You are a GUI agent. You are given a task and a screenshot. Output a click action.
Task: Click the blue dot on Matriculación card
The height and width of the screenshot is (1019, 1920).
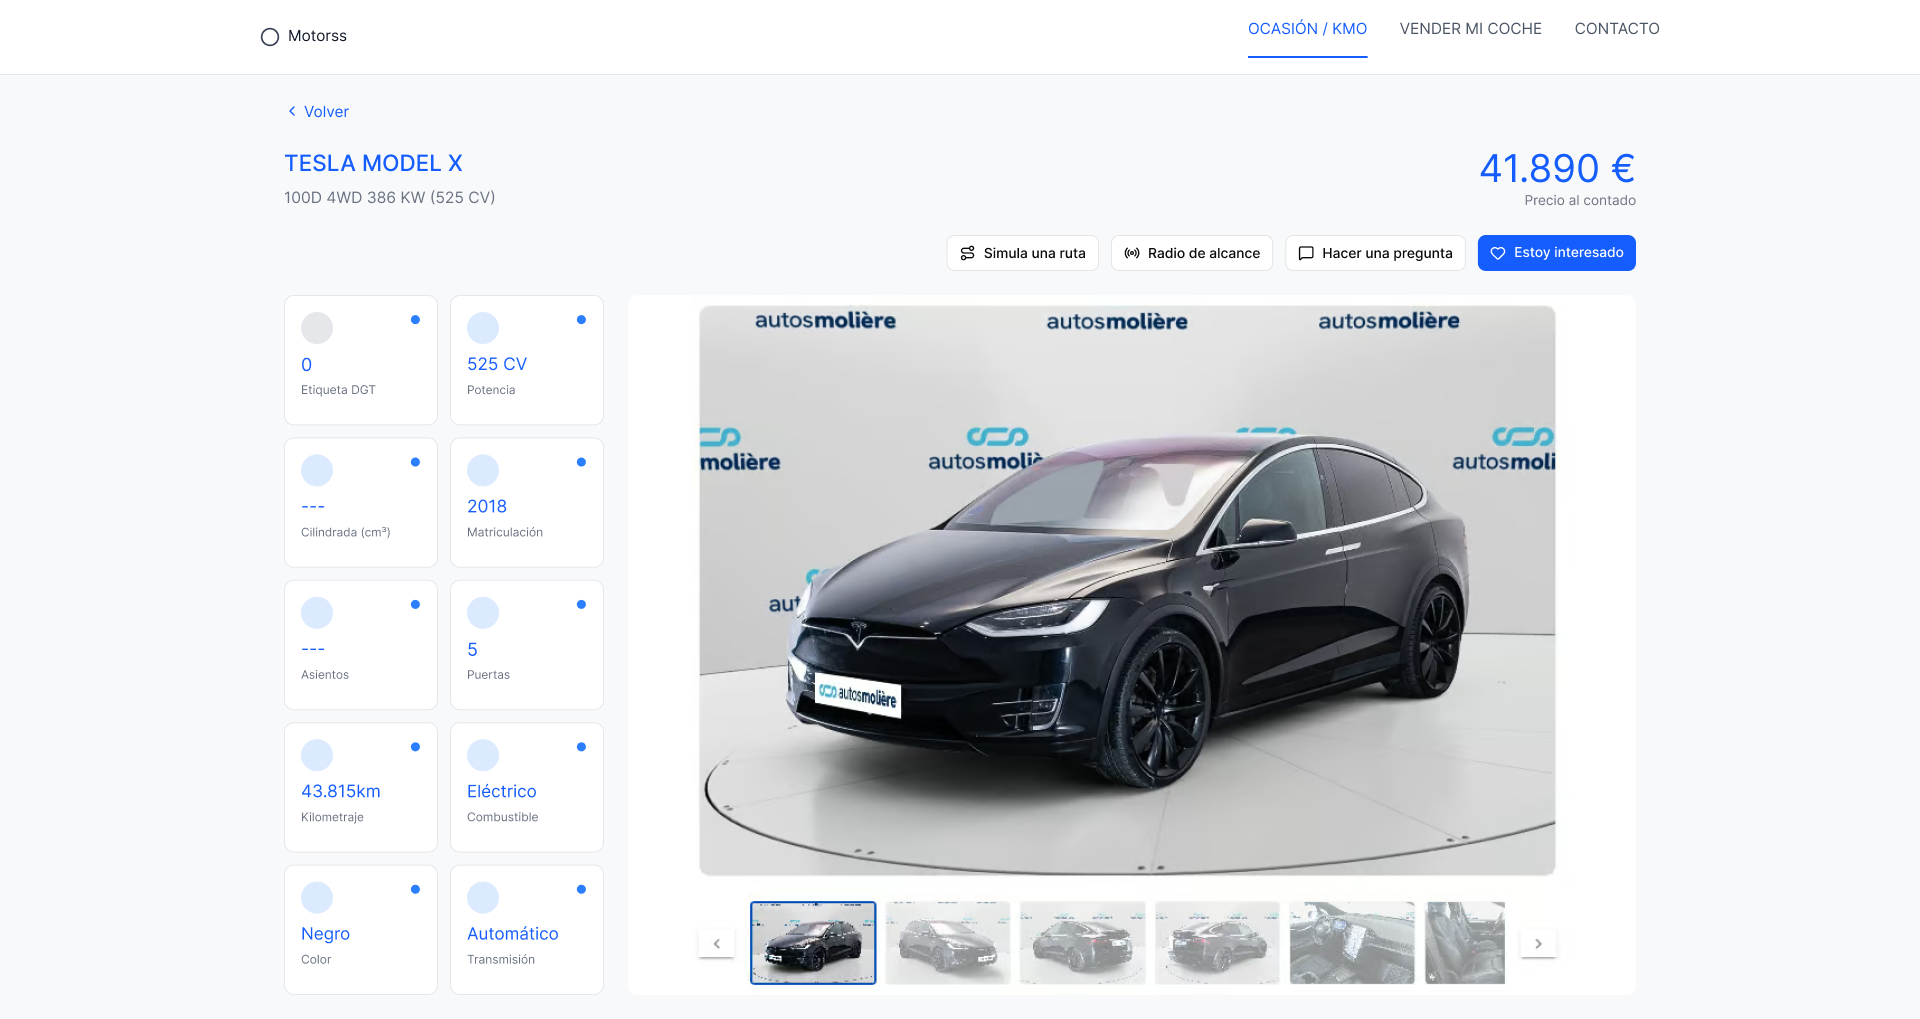pyautogui.click(x=581, y=462)
